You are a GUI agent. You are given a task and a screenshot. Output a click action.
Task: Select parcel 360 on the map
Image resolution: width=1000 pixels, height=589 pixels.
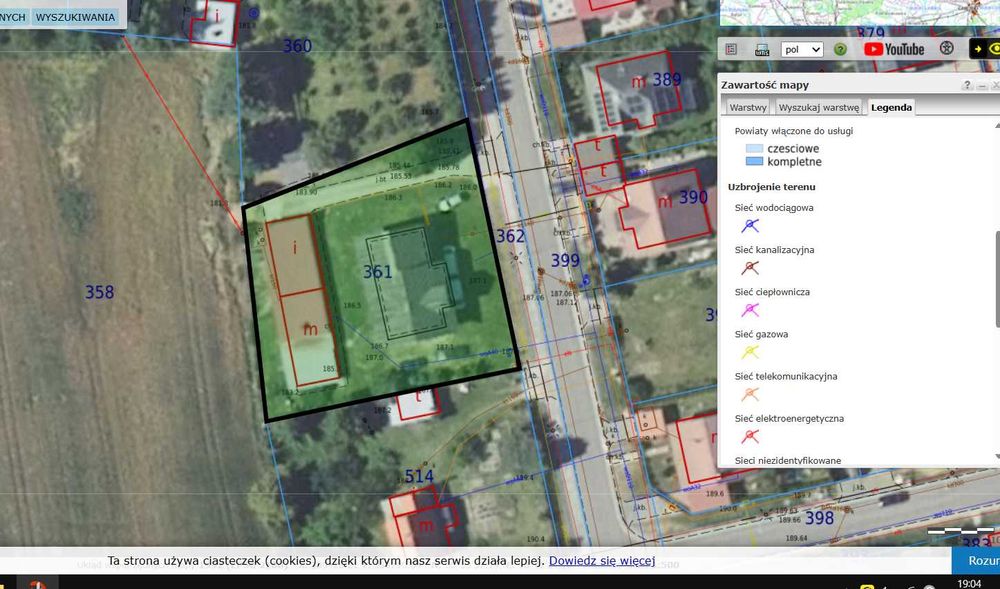point(297,46)
